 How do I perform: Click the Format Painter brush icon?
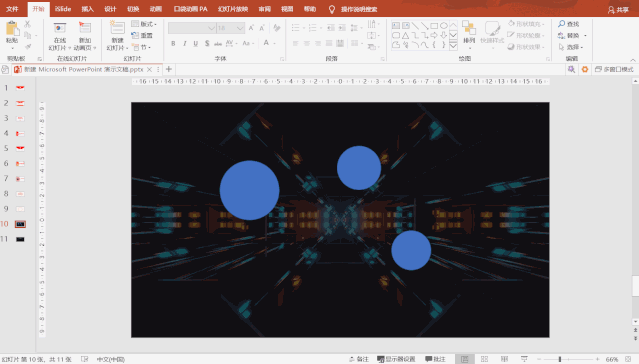[x=28, y=47]
